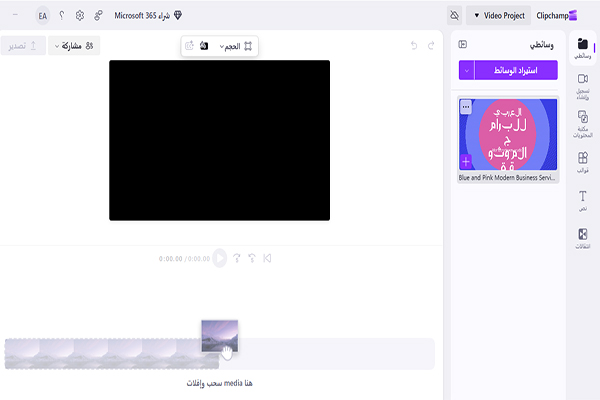Screen dimensions: 600x400
Task: Open the EA account avatar
Action: (x=42, y=16)
